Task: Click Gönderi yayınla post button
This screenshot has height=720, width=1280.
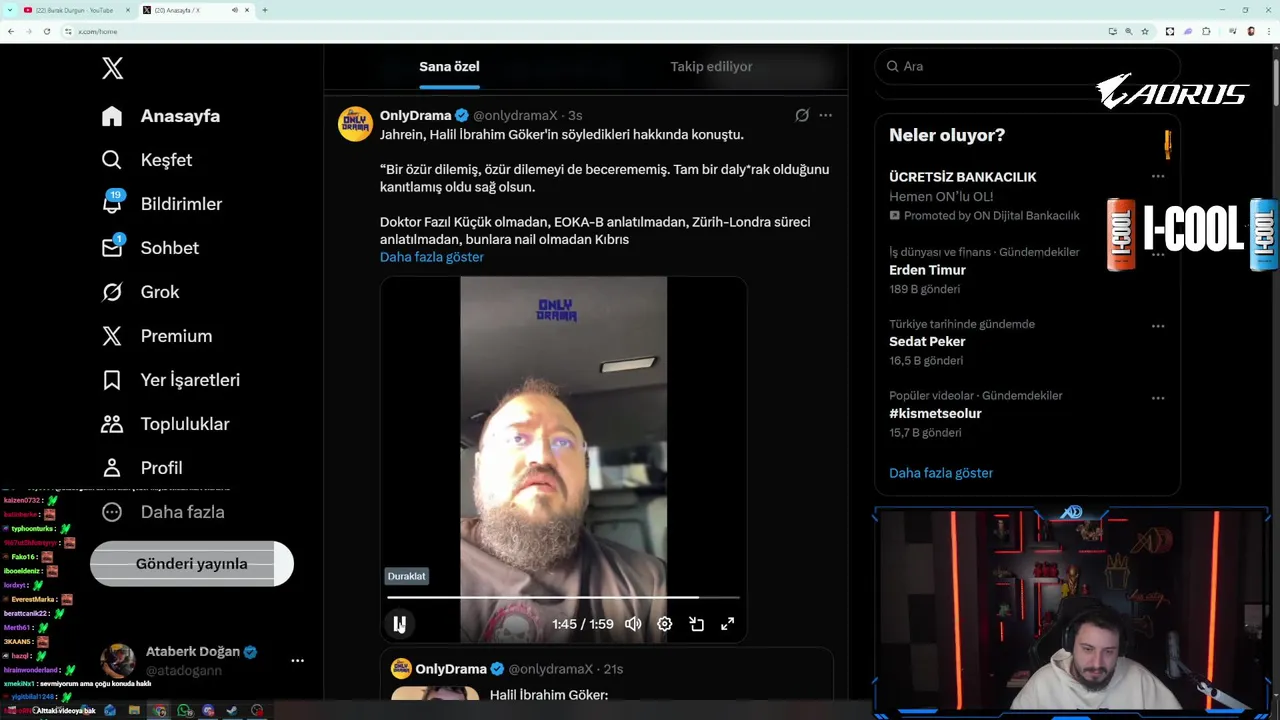Action: [192, 564]
